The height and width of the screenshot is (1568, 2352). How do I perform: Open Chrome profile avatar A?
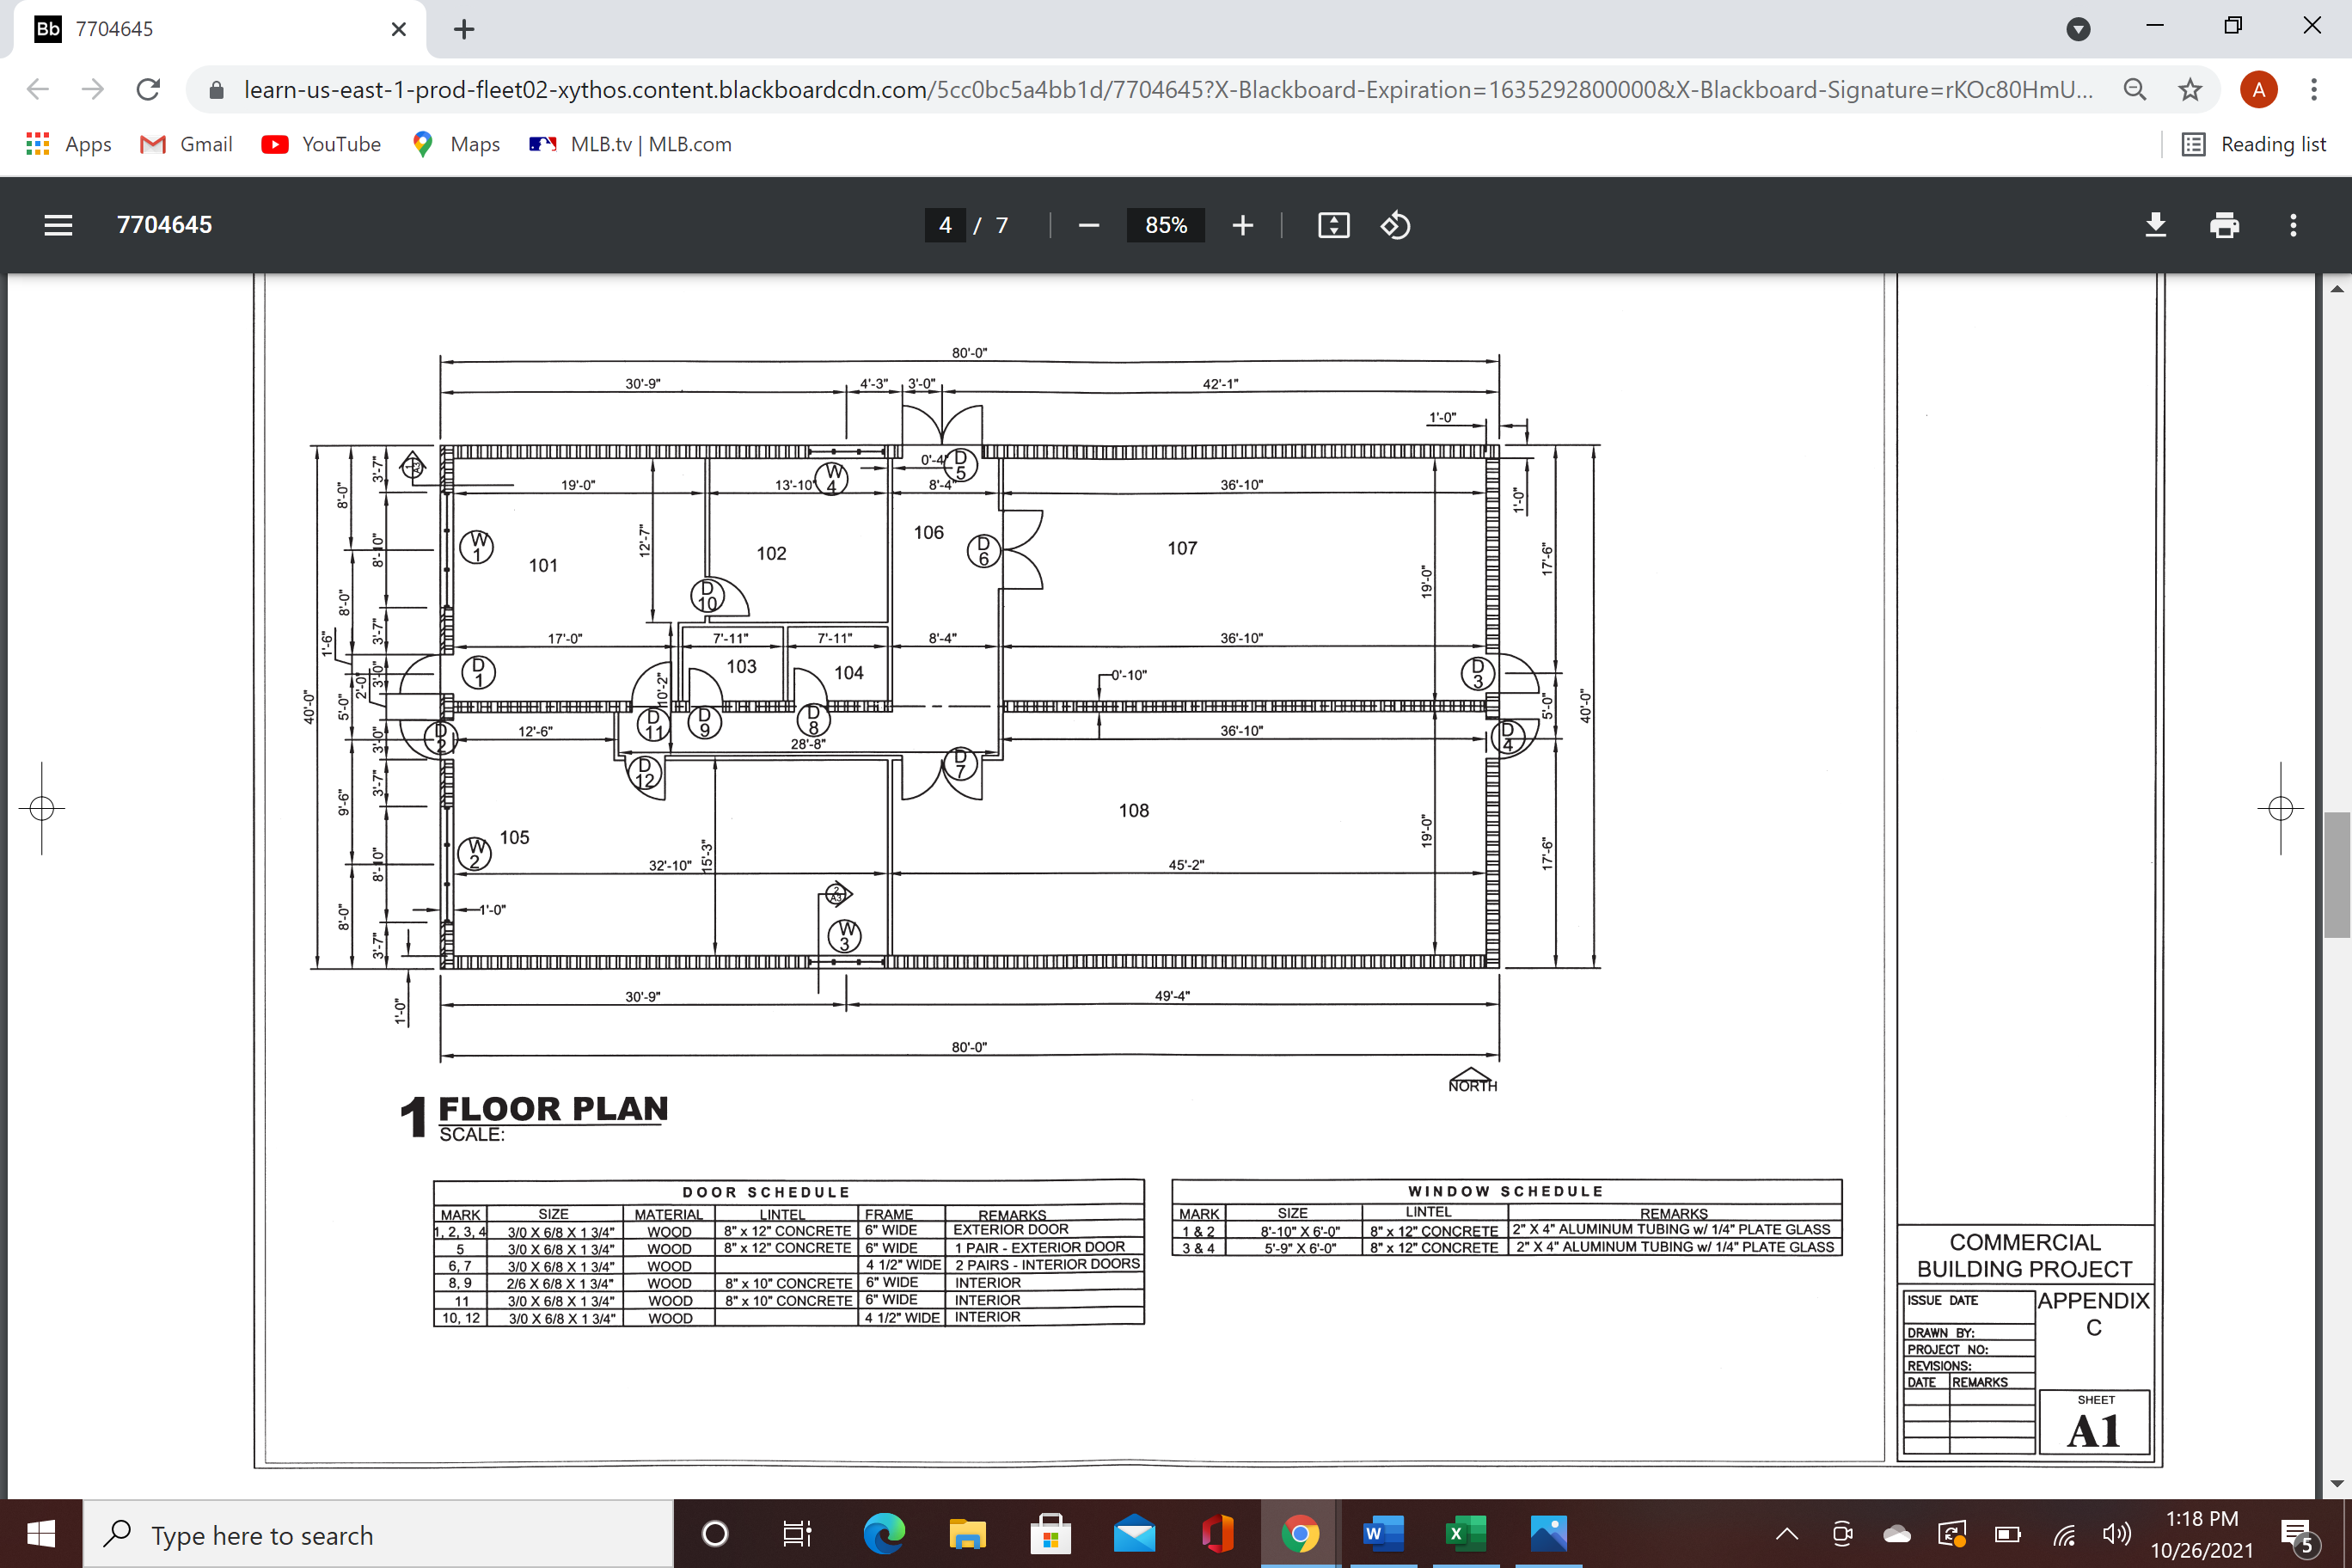click(2258, 90)
